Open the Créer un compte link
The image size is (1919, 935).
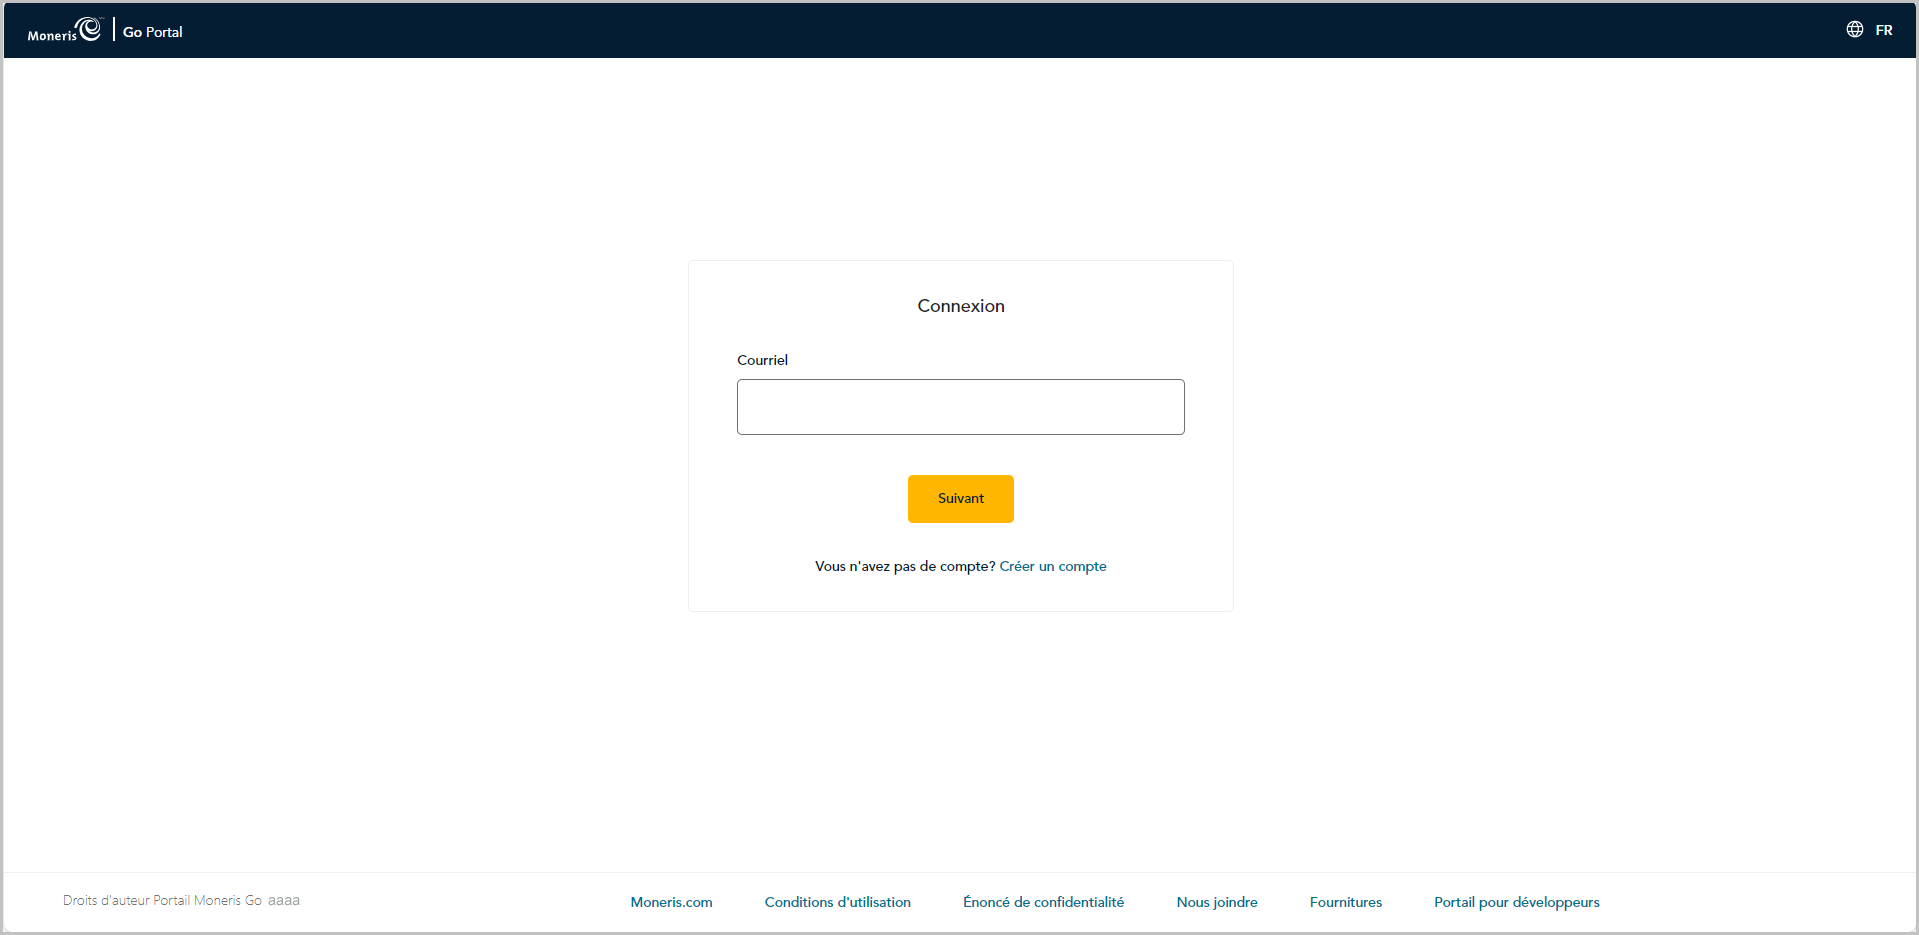coord(1052,566)
